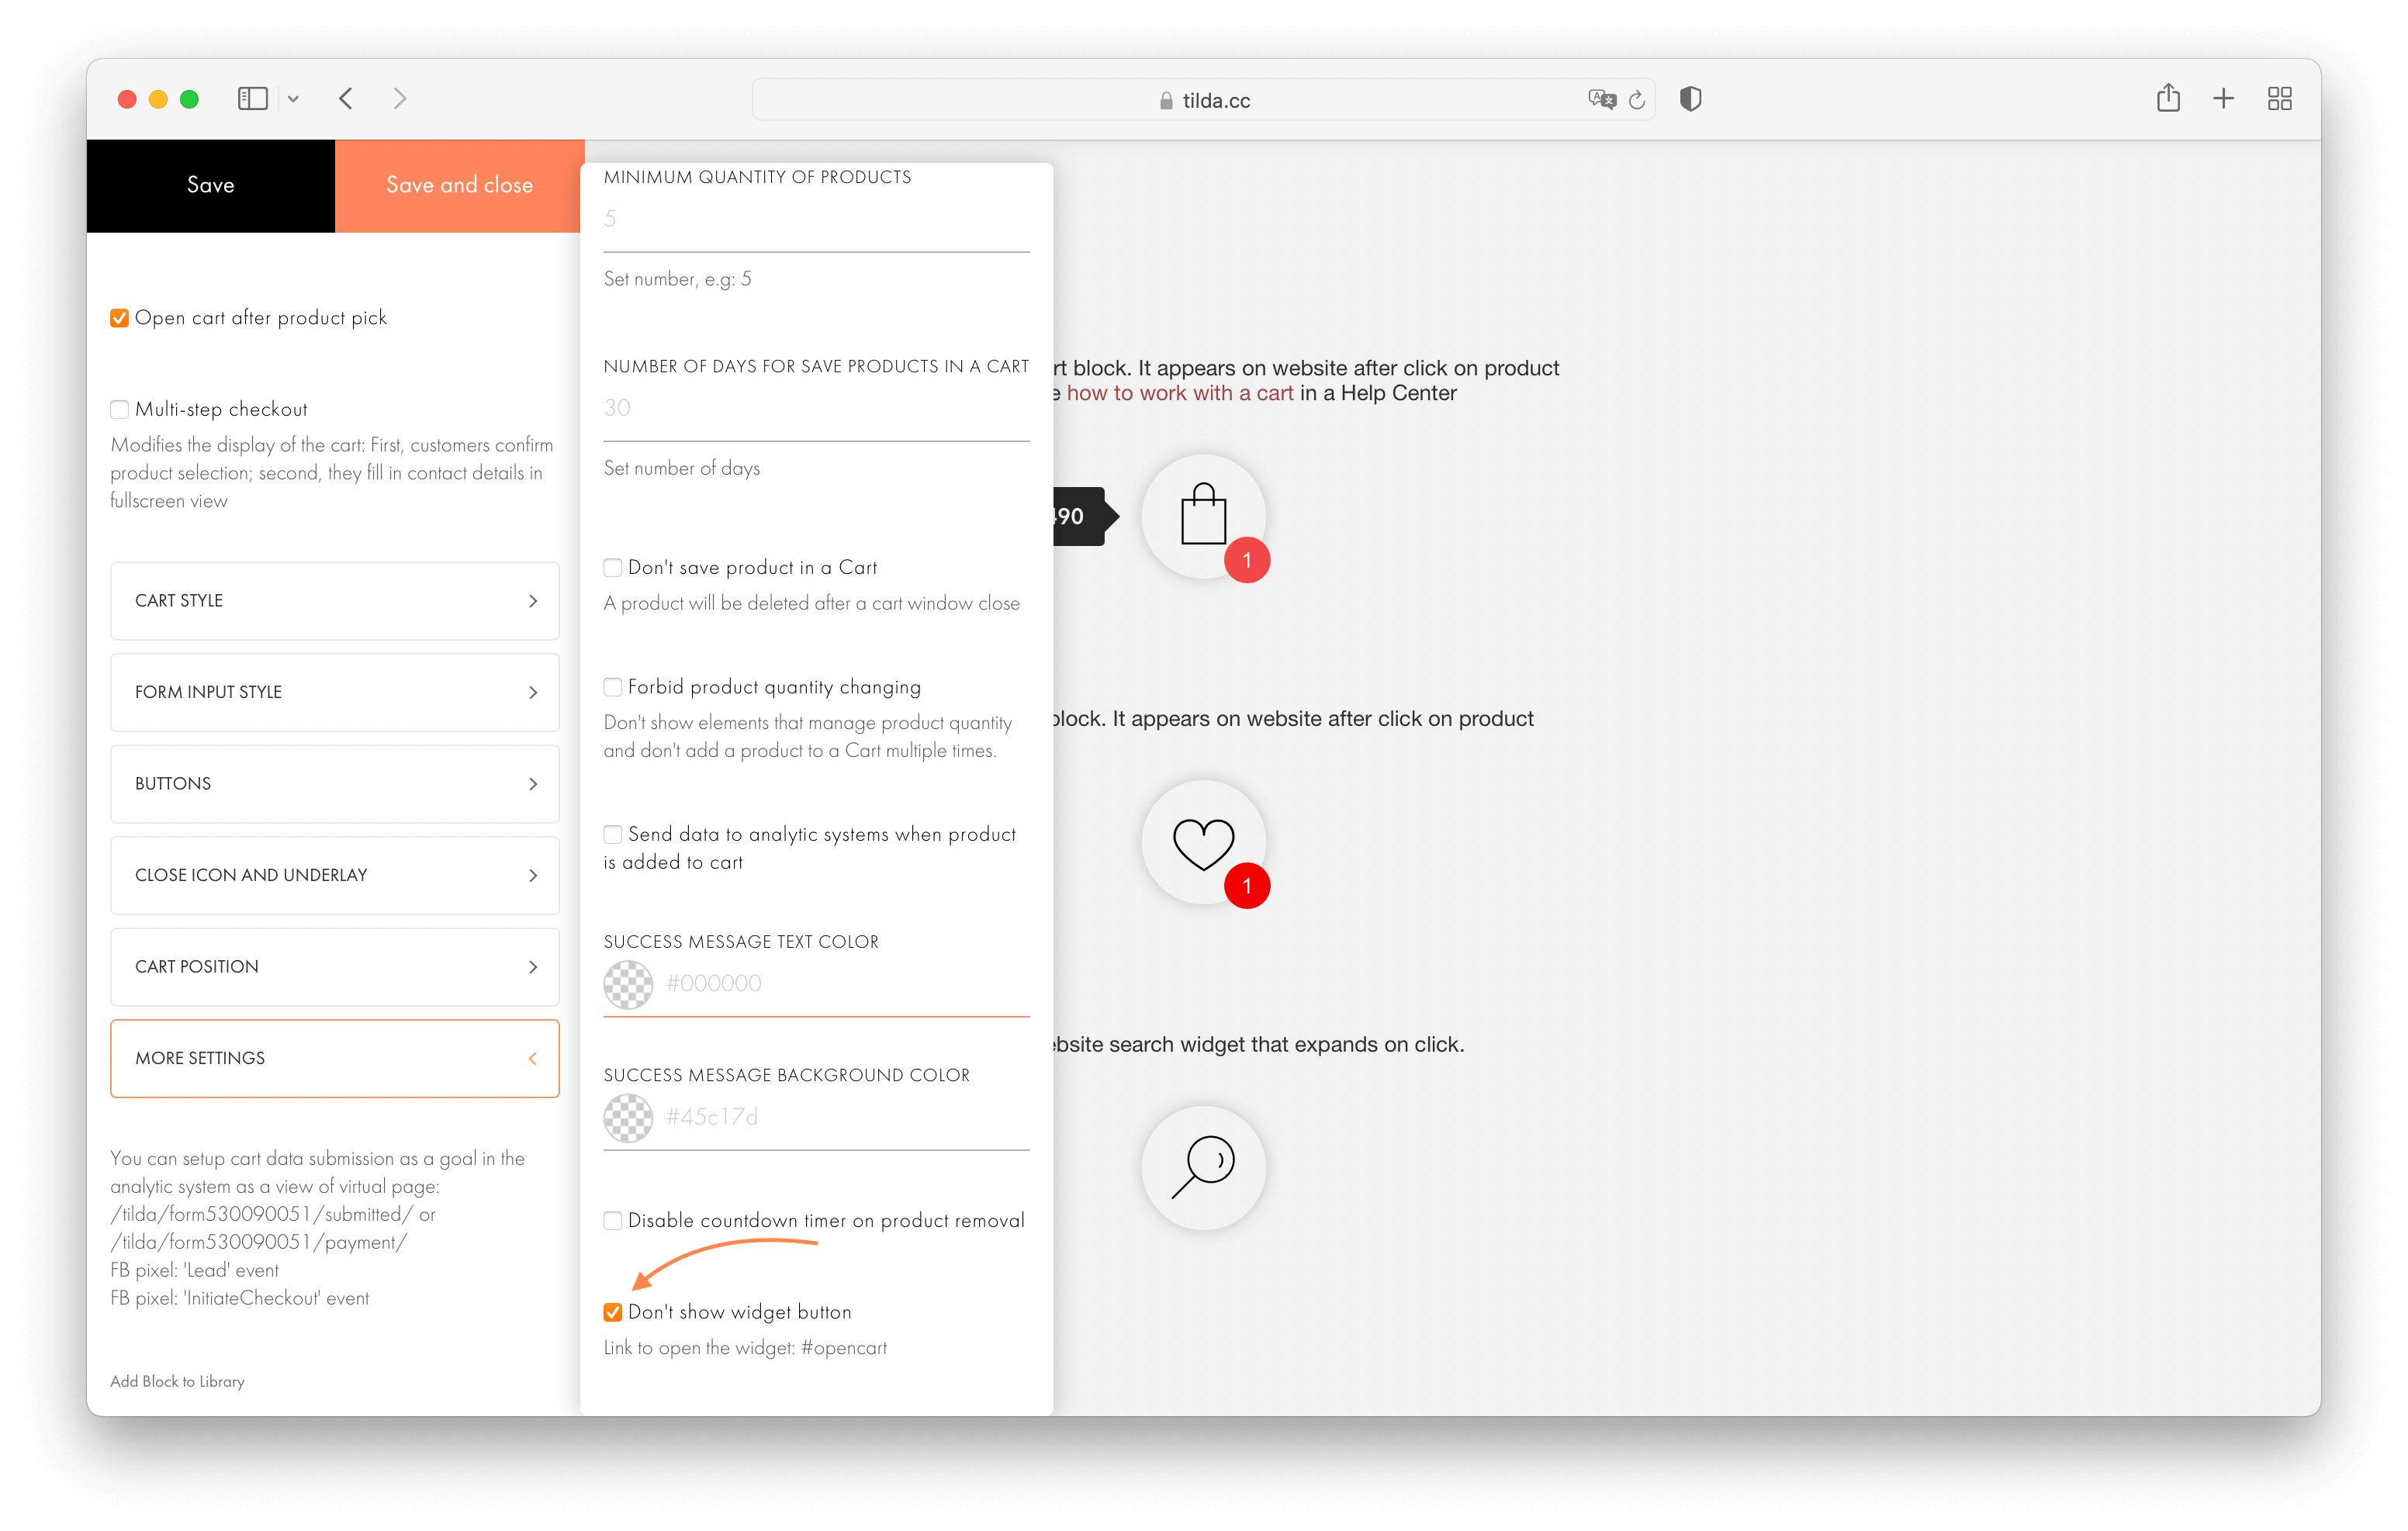Open the browser share icon
Viewport: 2408px width, 1531px height.
coord(2168,98)
